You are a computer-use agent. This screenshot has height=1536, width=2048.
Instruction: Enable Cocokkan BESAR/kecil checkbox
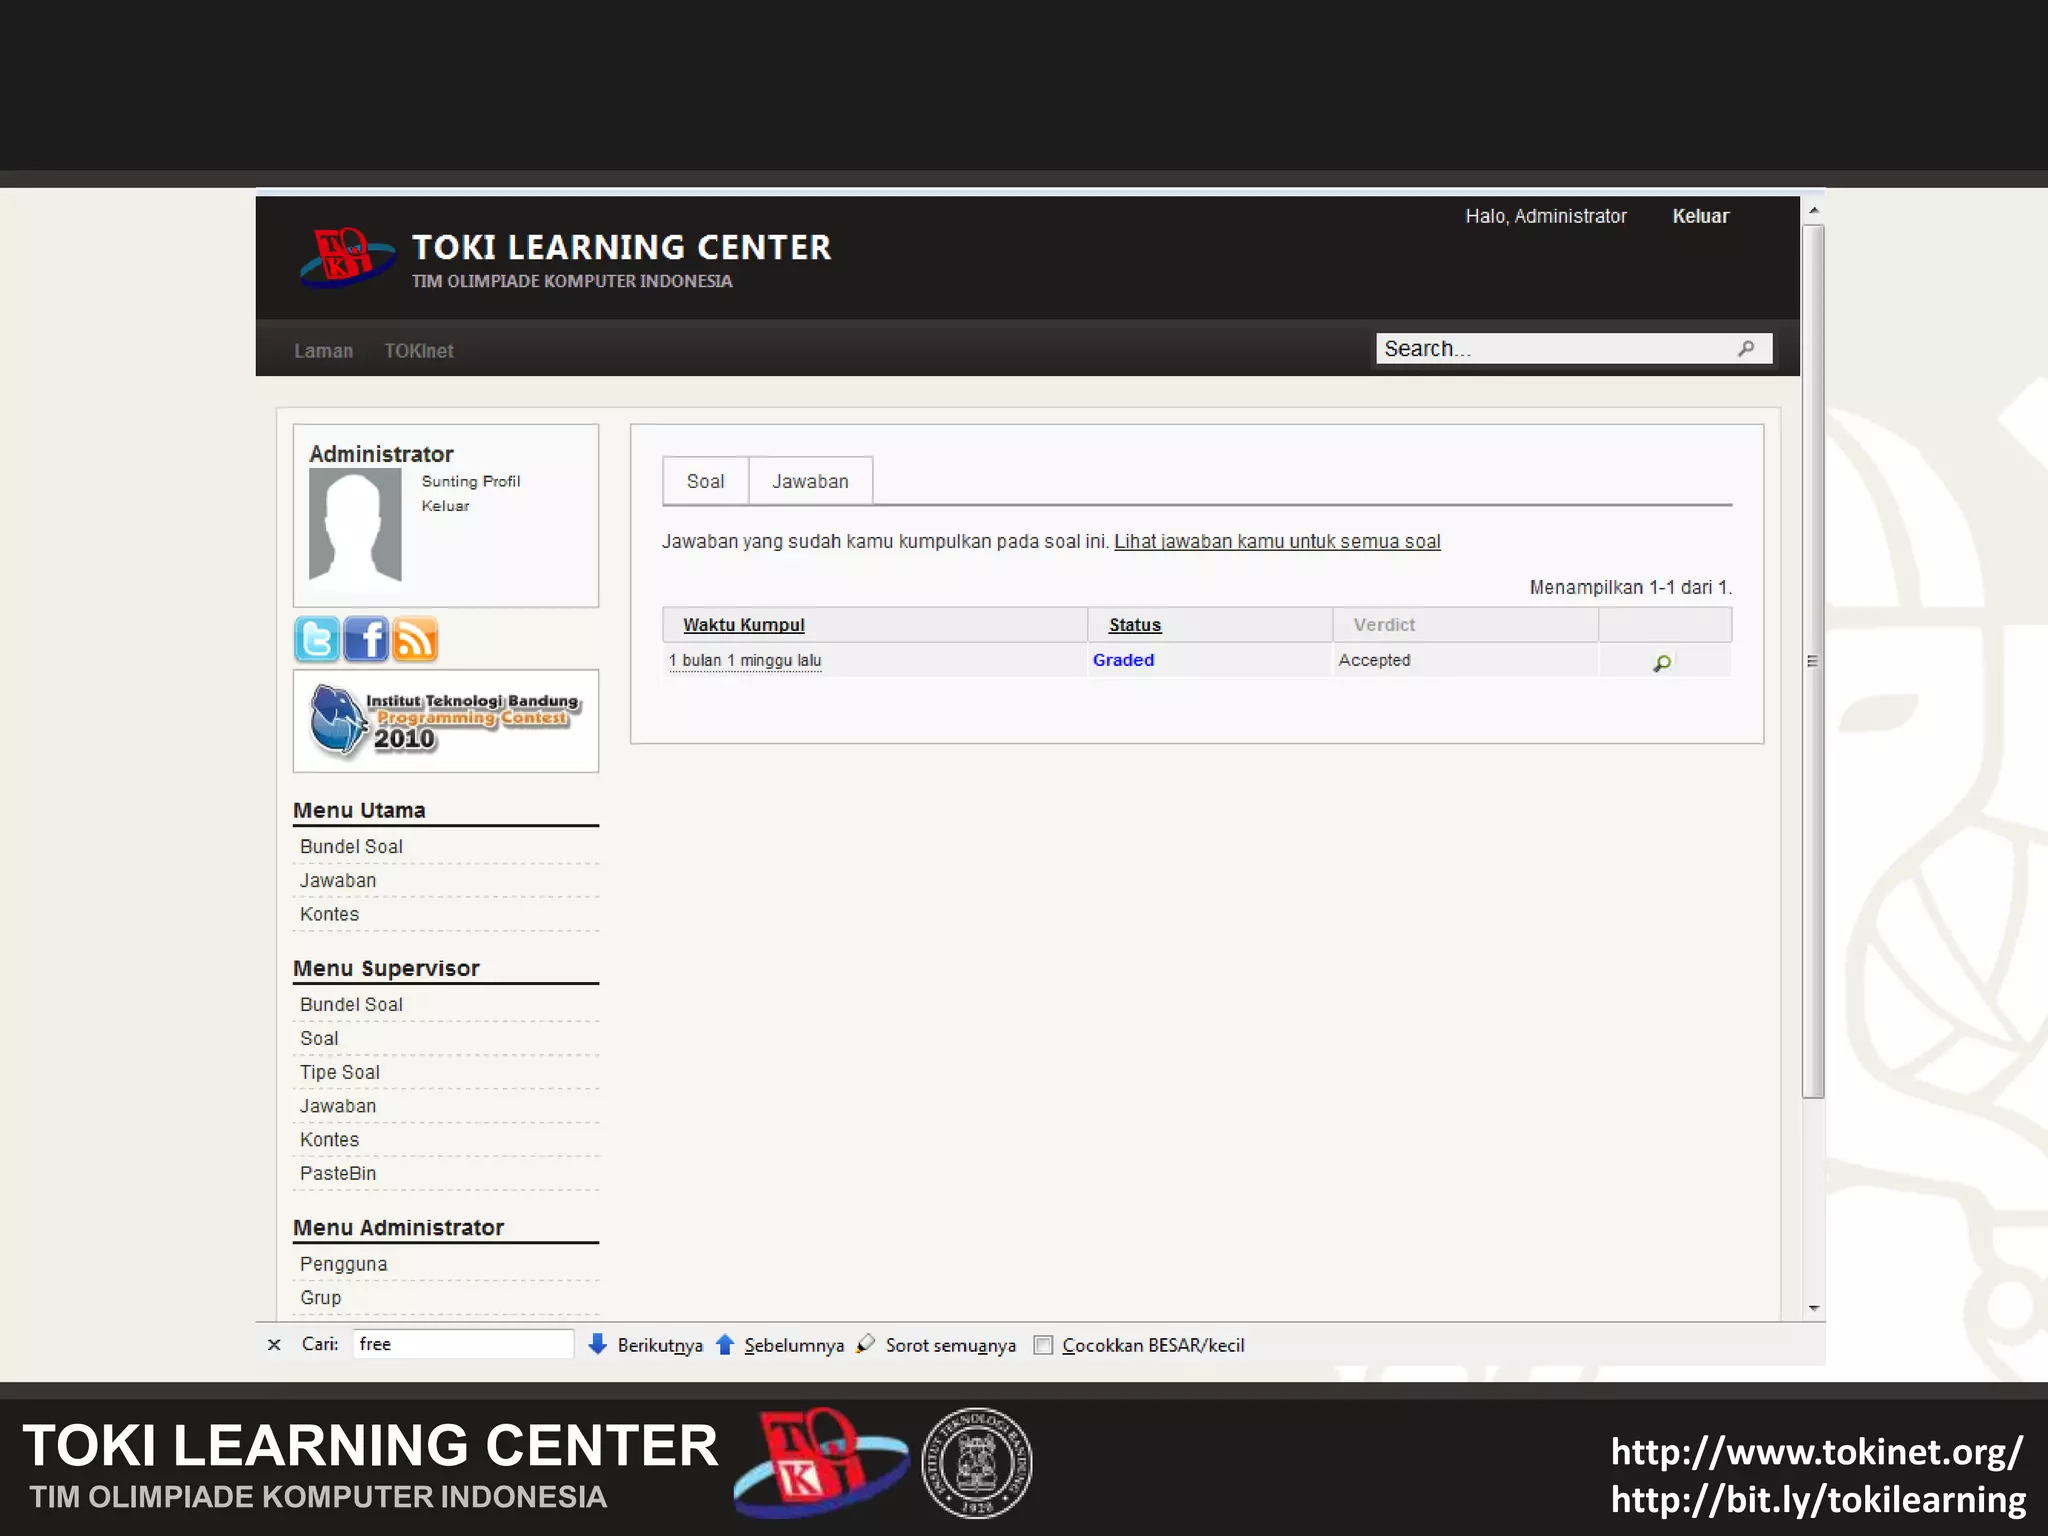[x=1043, y=1345]
